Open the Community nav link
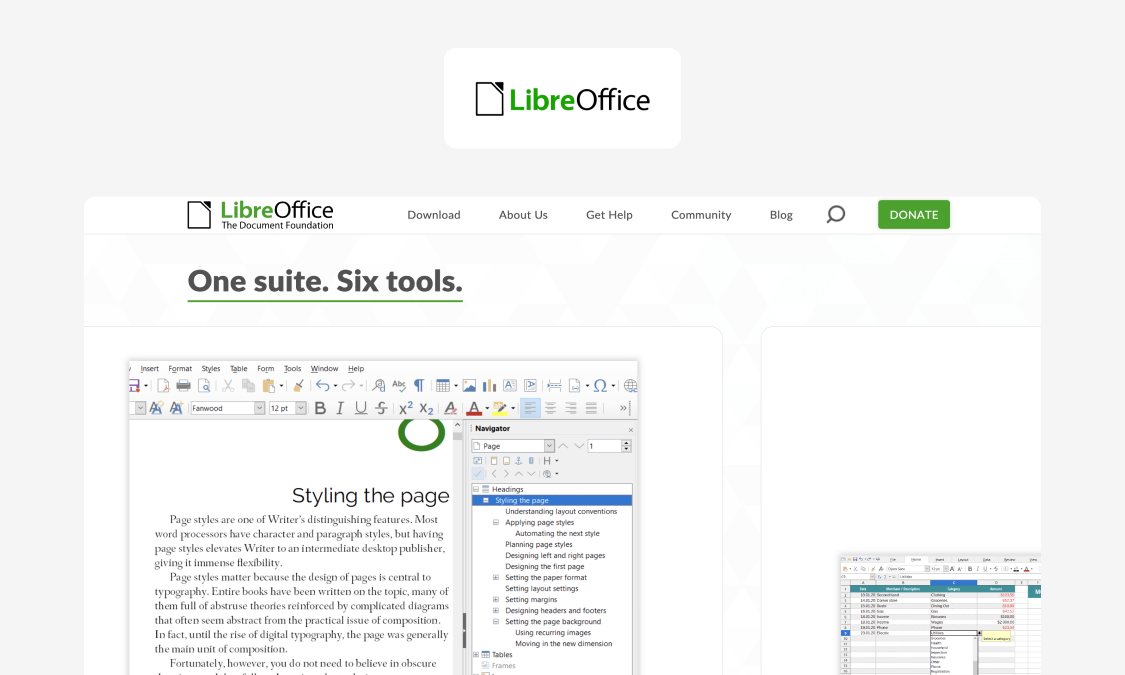The image size is (1125, 675). (x=701, y=214)
